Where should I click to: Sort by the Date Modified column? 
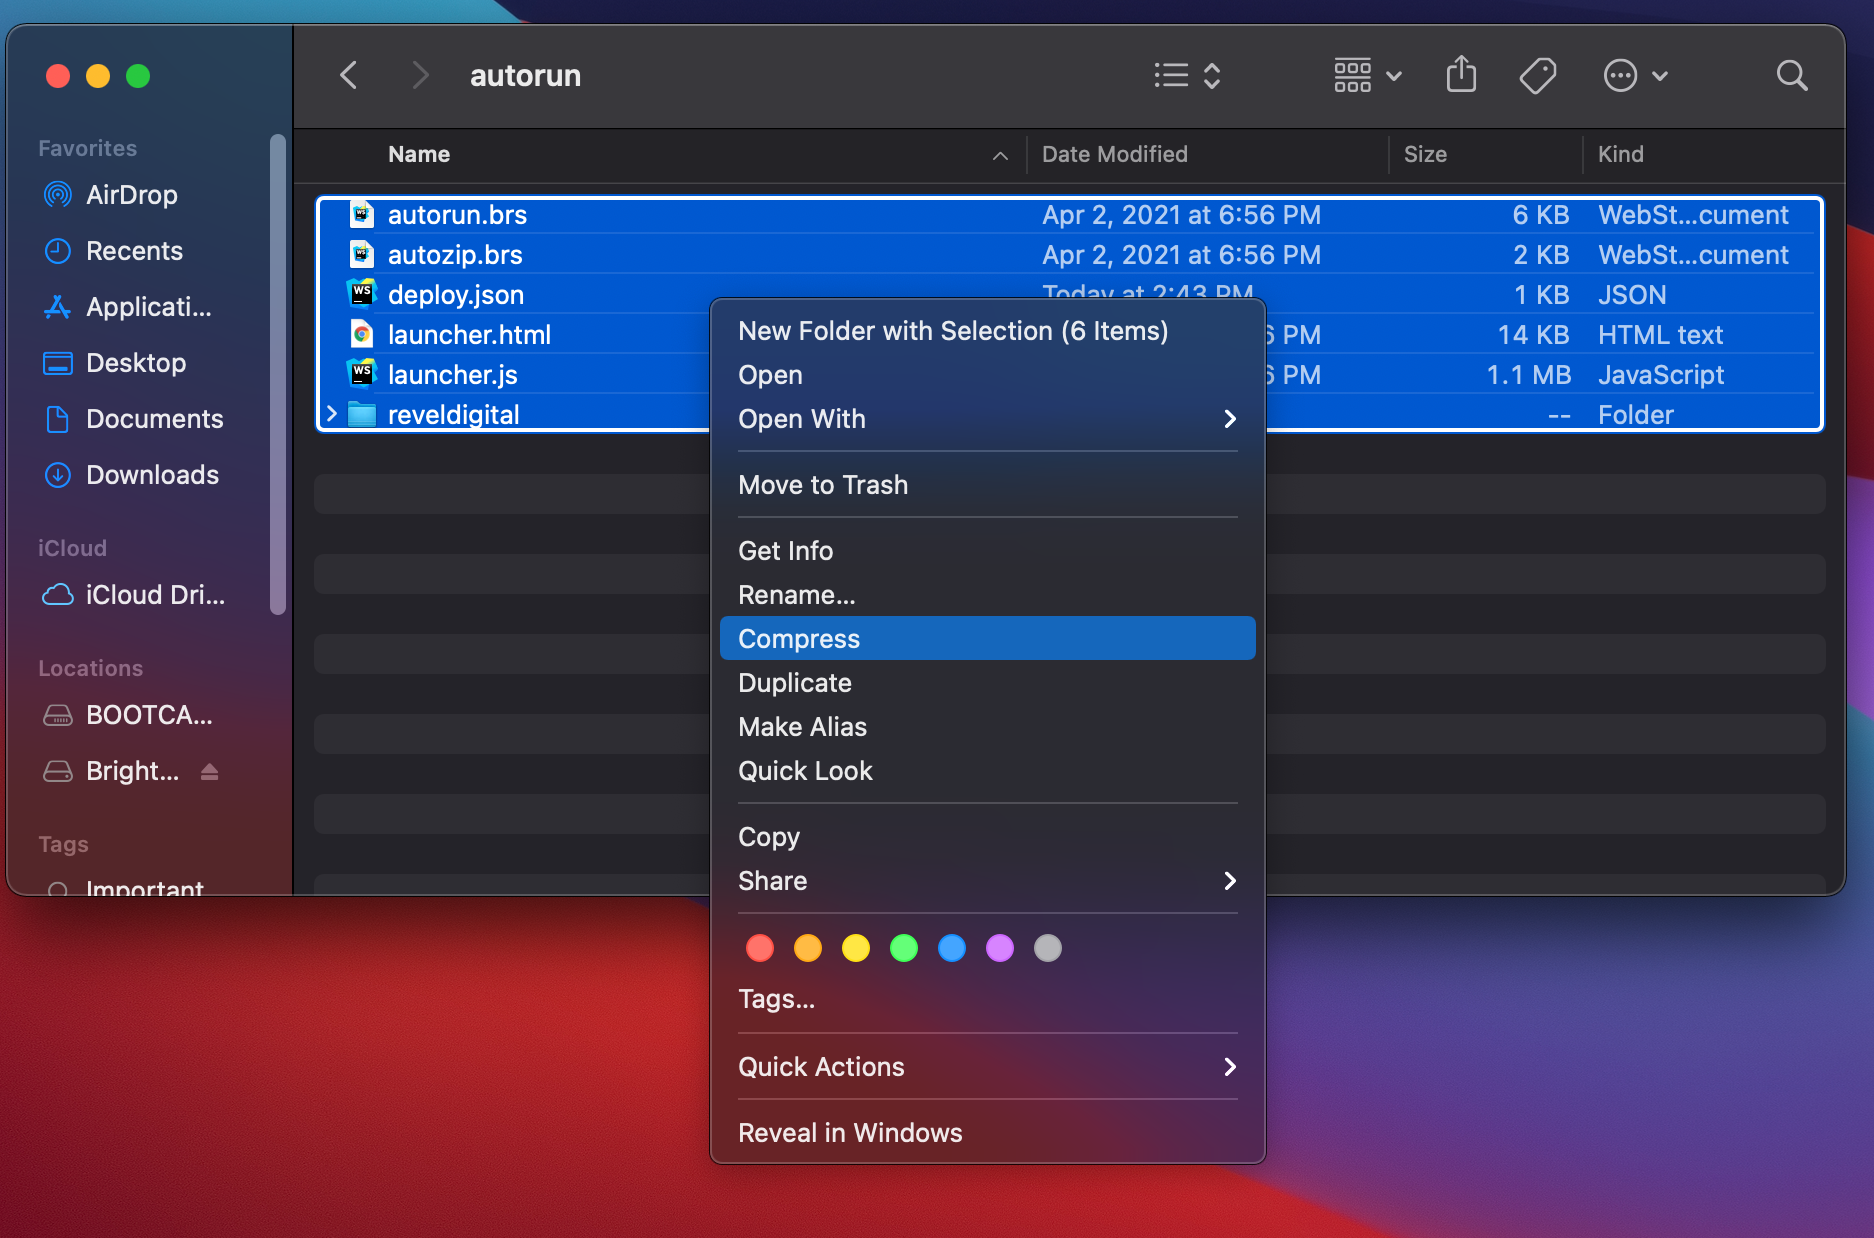[x=1114, y=154]
